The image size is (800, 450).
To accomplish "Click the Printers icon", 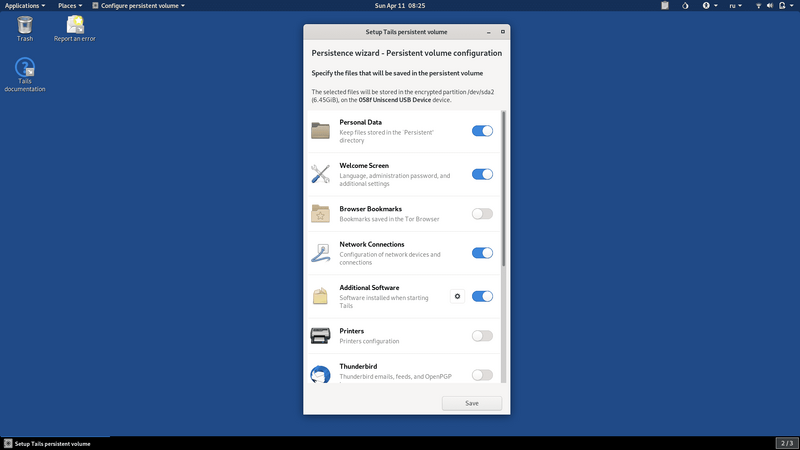I will pos(320,336).
